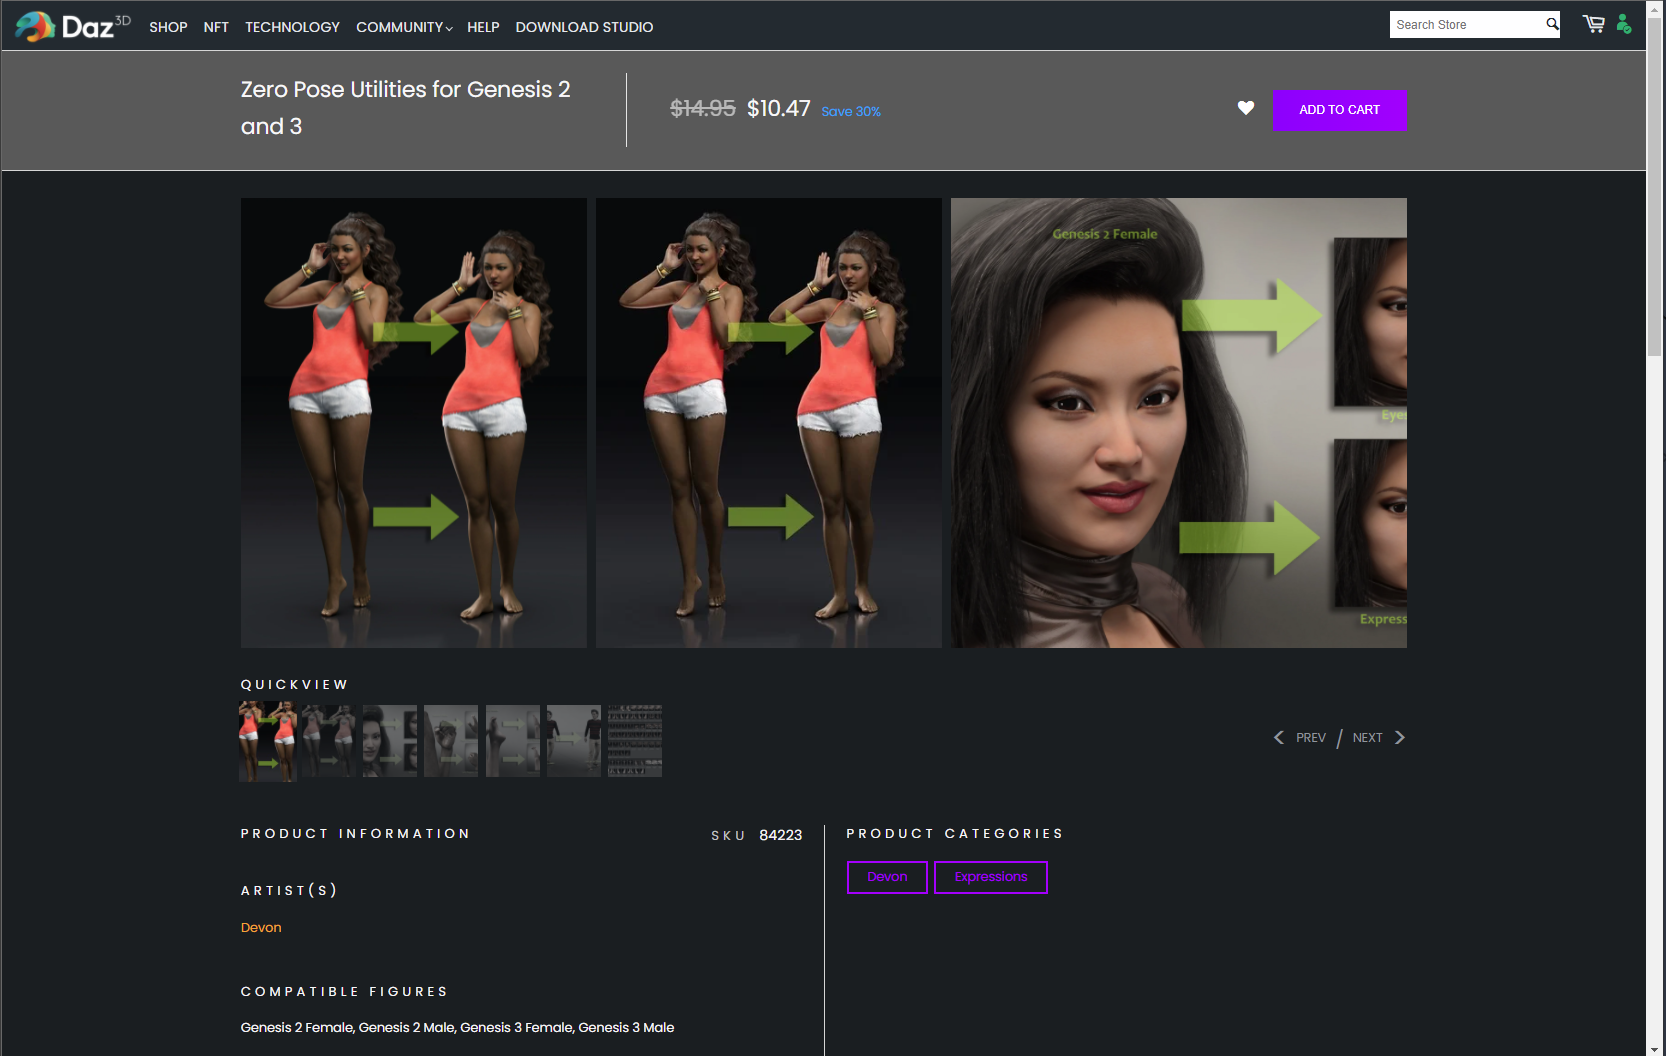Open the Genesis 2 Female face image
Screen dimensions: 1666x1056
click(1179, 423)
